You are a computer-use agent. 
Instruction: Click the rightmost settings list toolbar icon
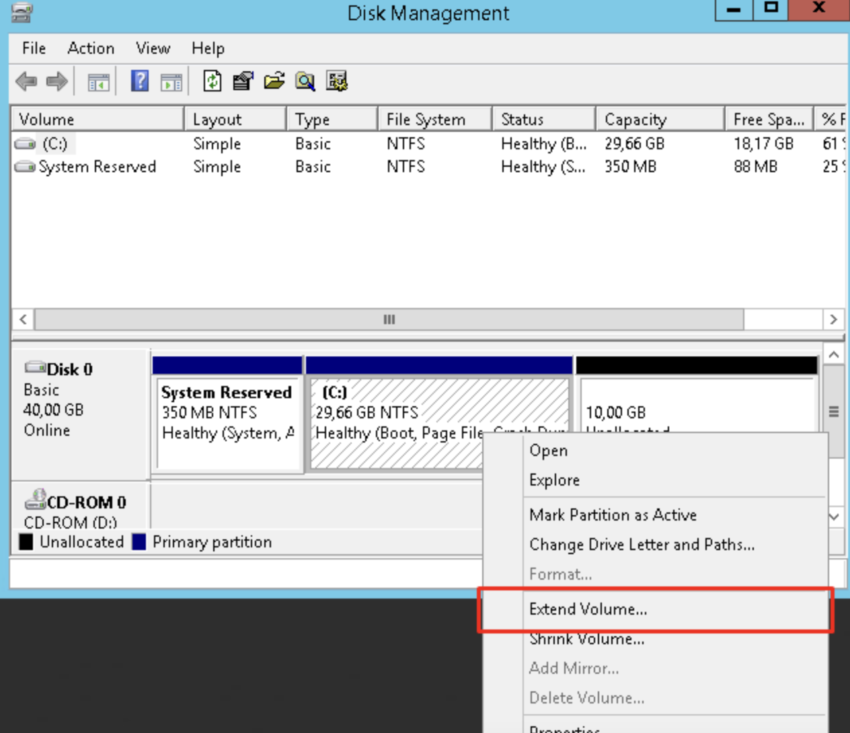337,82
